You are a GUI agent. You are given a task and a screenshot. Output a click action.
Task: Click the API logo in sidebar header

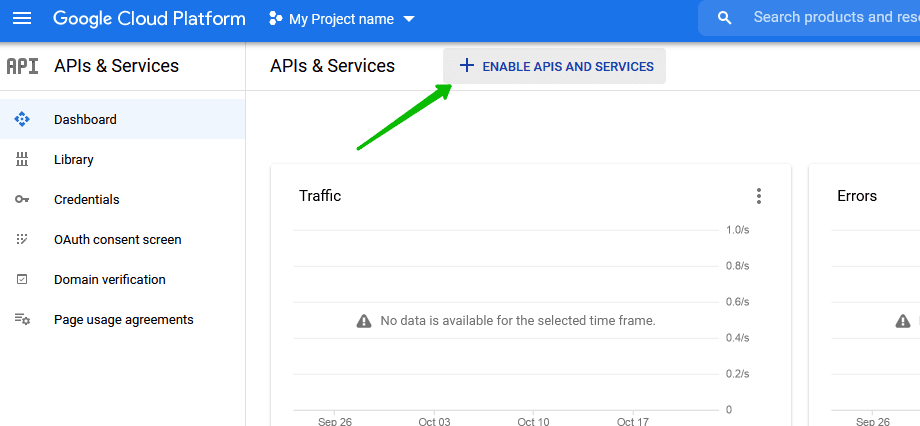click(x=22, y=66)
